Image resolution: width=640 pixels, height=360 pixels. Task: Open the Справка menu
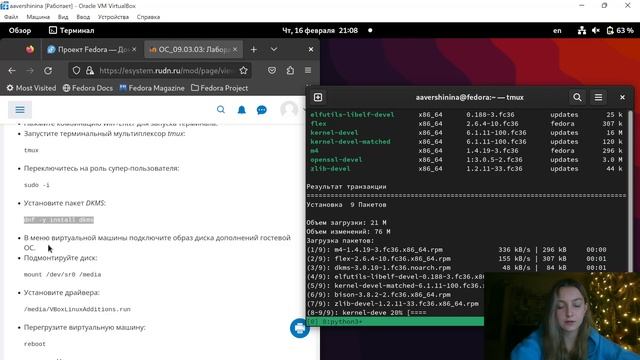click(148, 17)
